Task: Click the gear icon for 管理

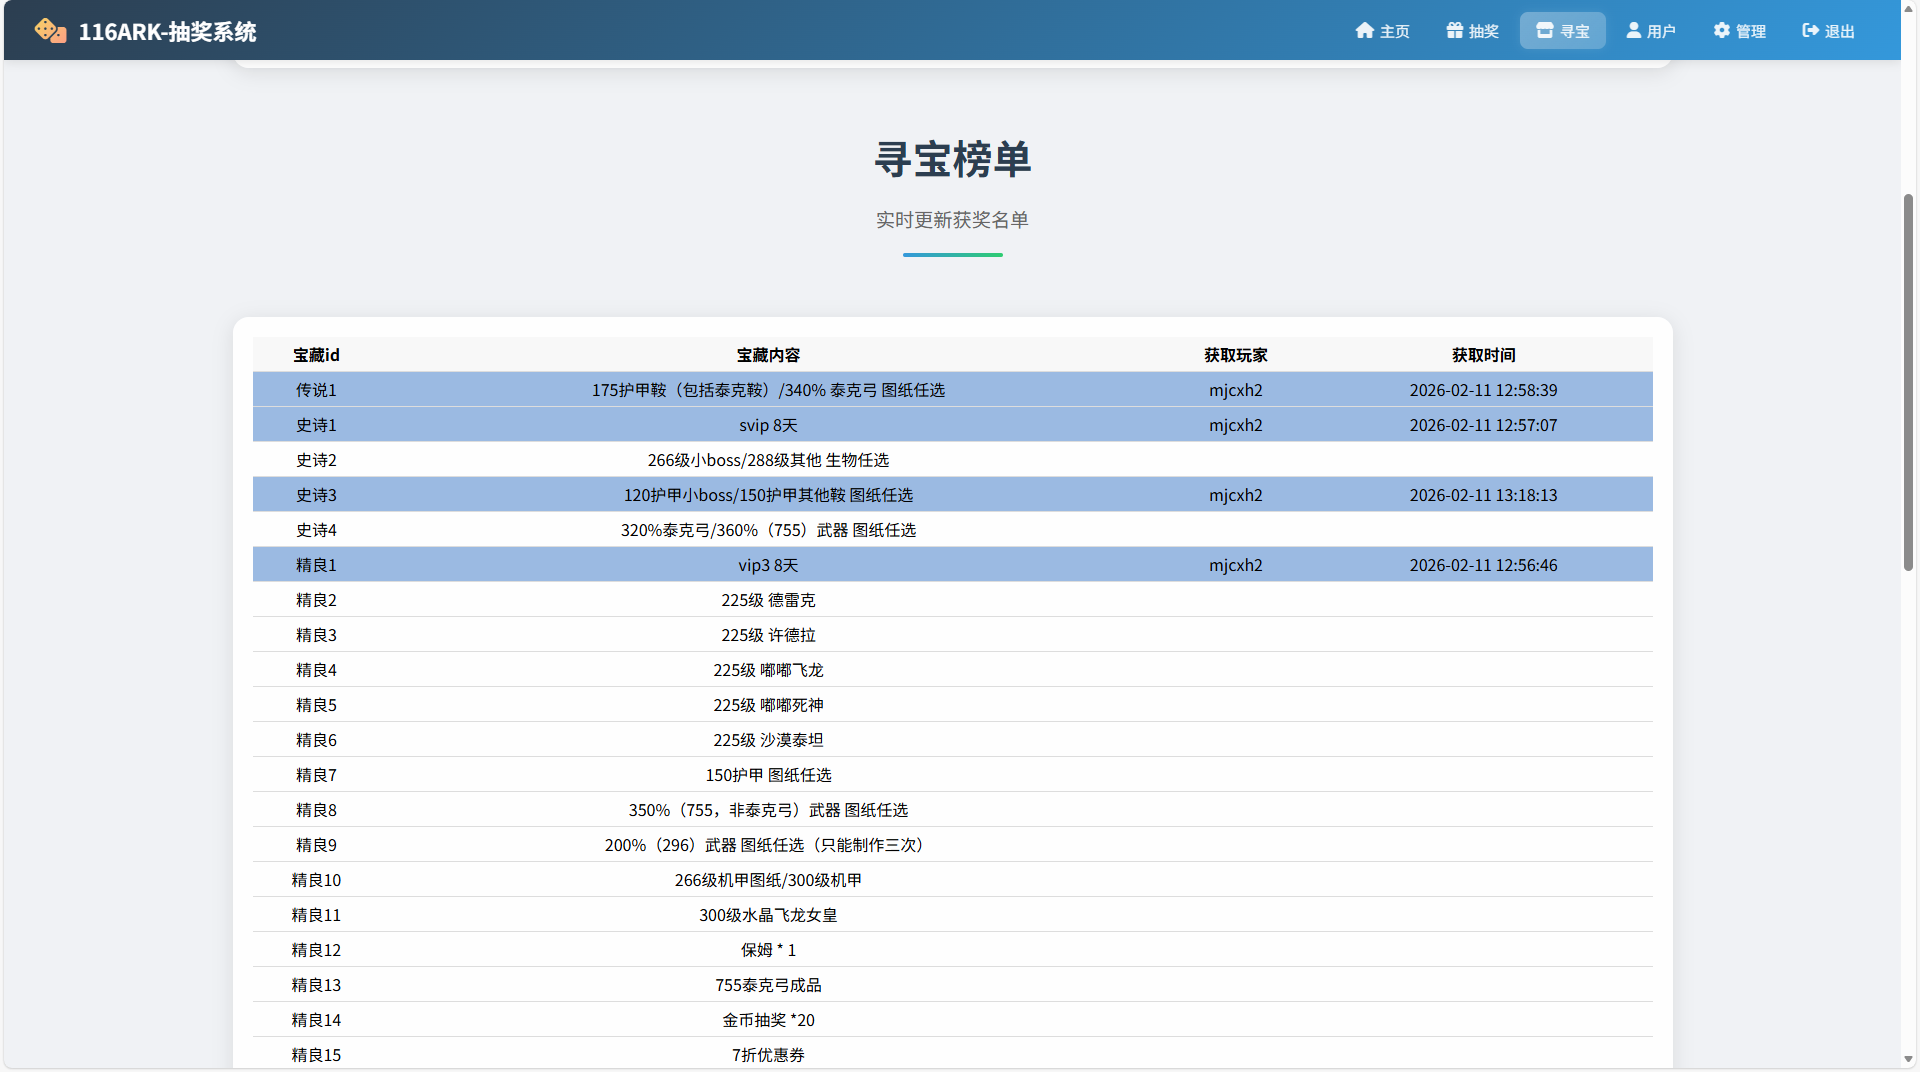Action: click(1721, 31)
